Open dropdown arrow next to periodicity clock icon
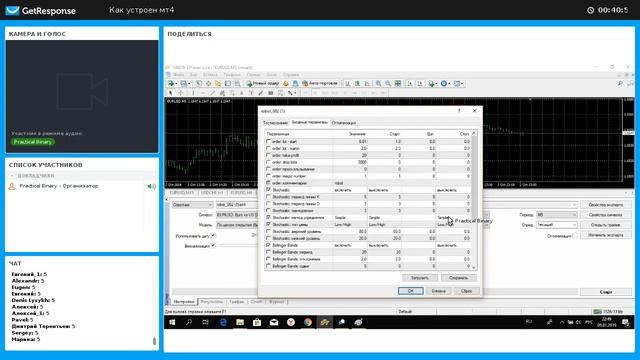This screenshot has width=640, height=360. click(449, 84)
